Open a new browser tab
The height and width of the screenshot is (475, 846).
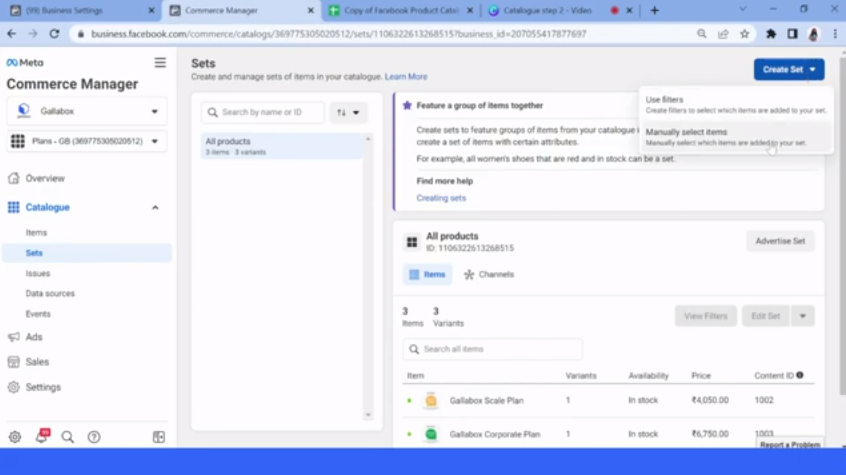point(654,10)
